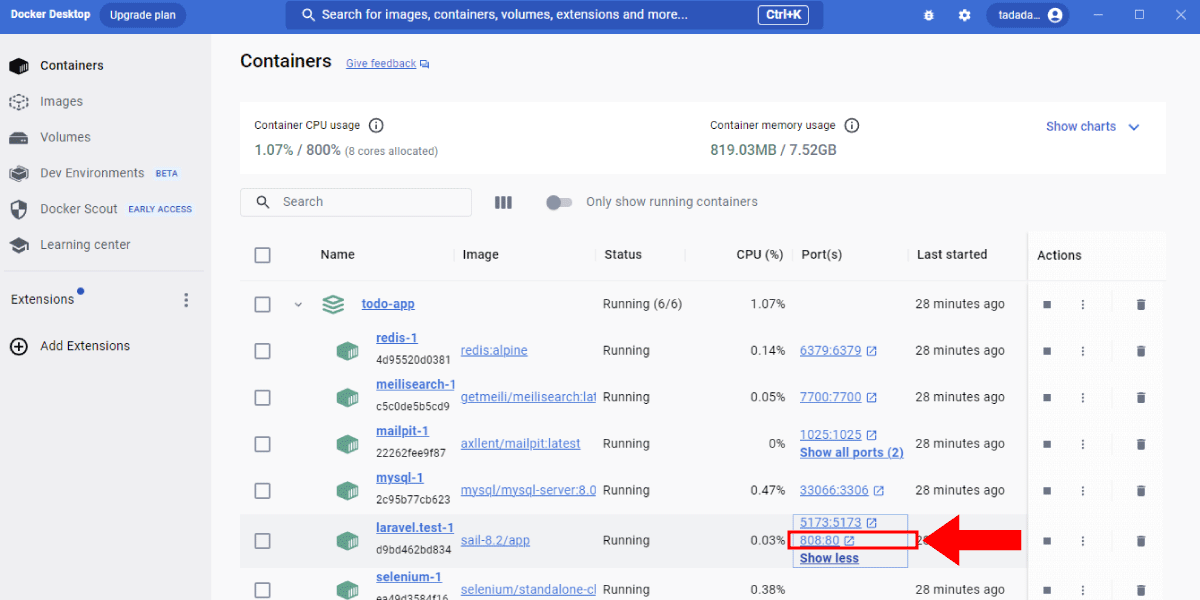Open the troubleshoot bug icon
Viewport: 1200px width, 600px height.
pos(929,15)
